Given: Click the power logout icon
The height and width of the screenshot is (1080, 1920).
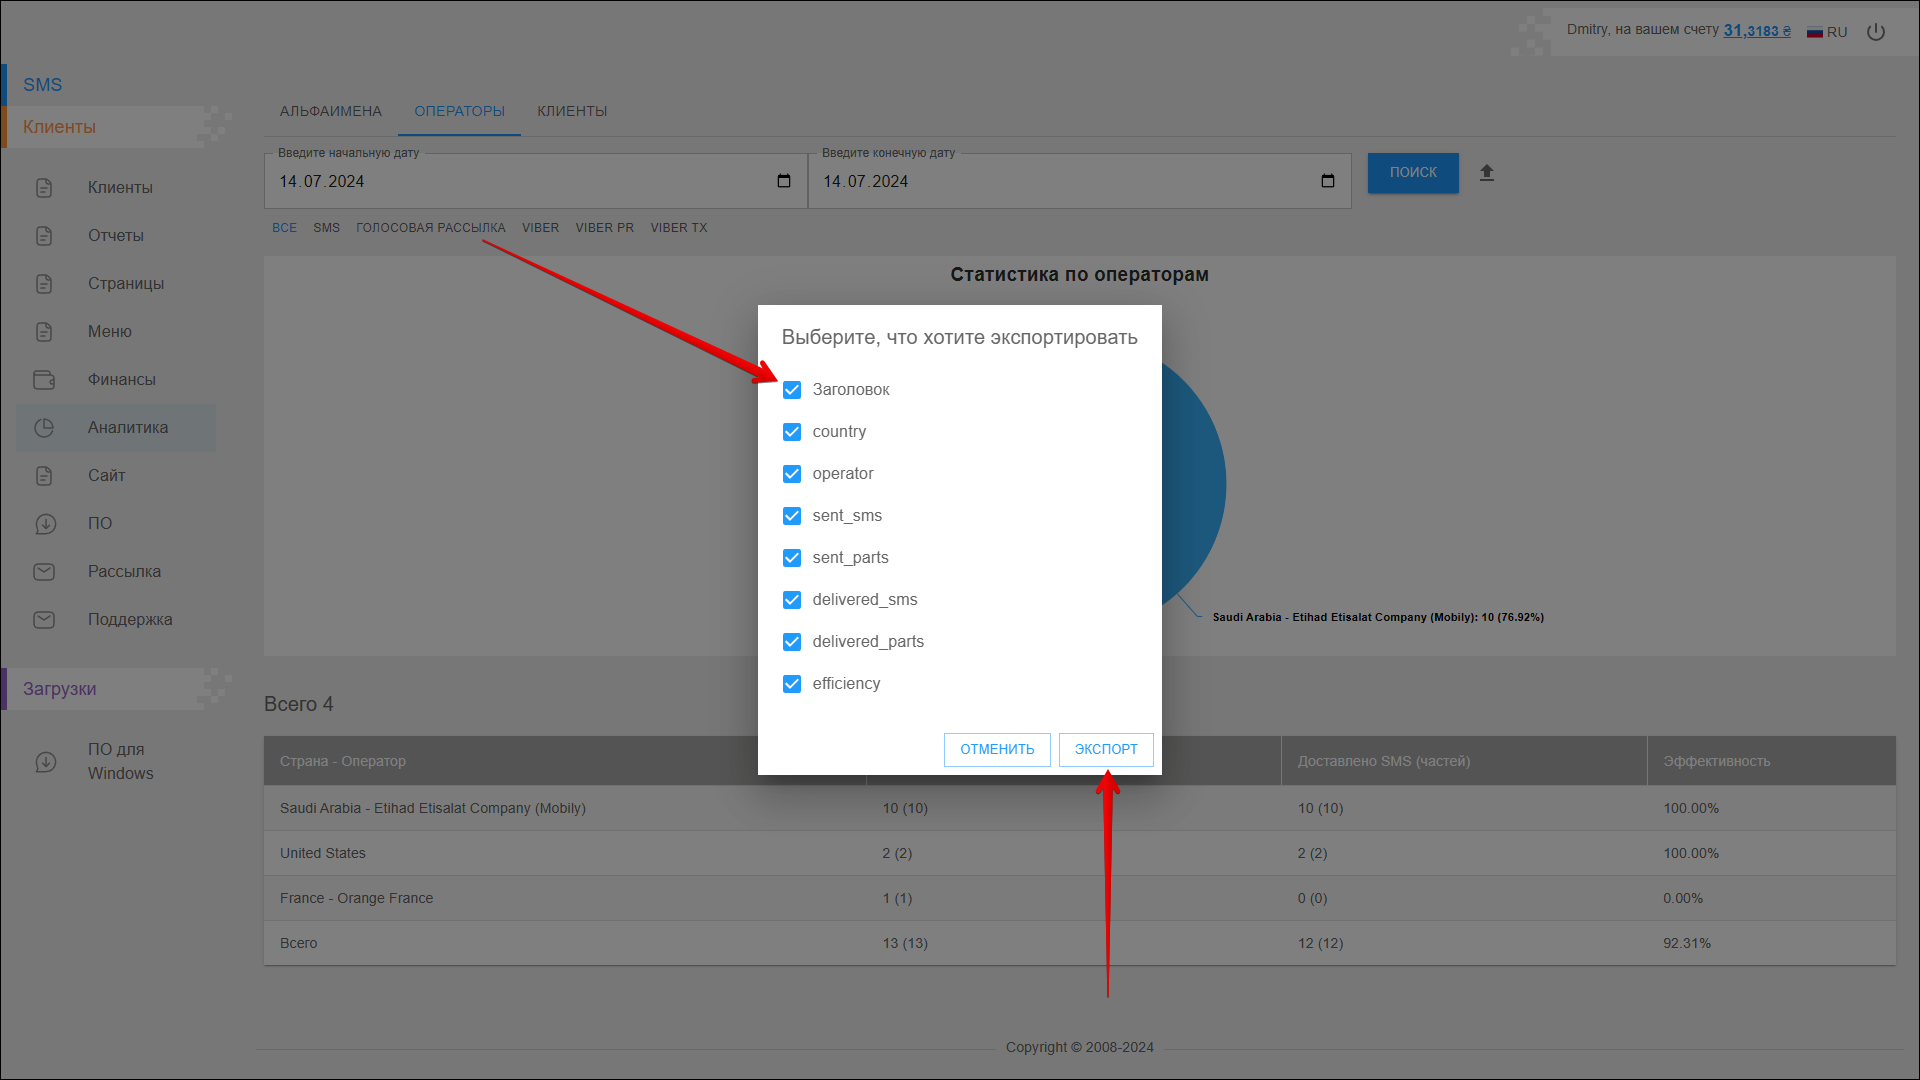Looking at the screenshot, I should click(1876, 32).
